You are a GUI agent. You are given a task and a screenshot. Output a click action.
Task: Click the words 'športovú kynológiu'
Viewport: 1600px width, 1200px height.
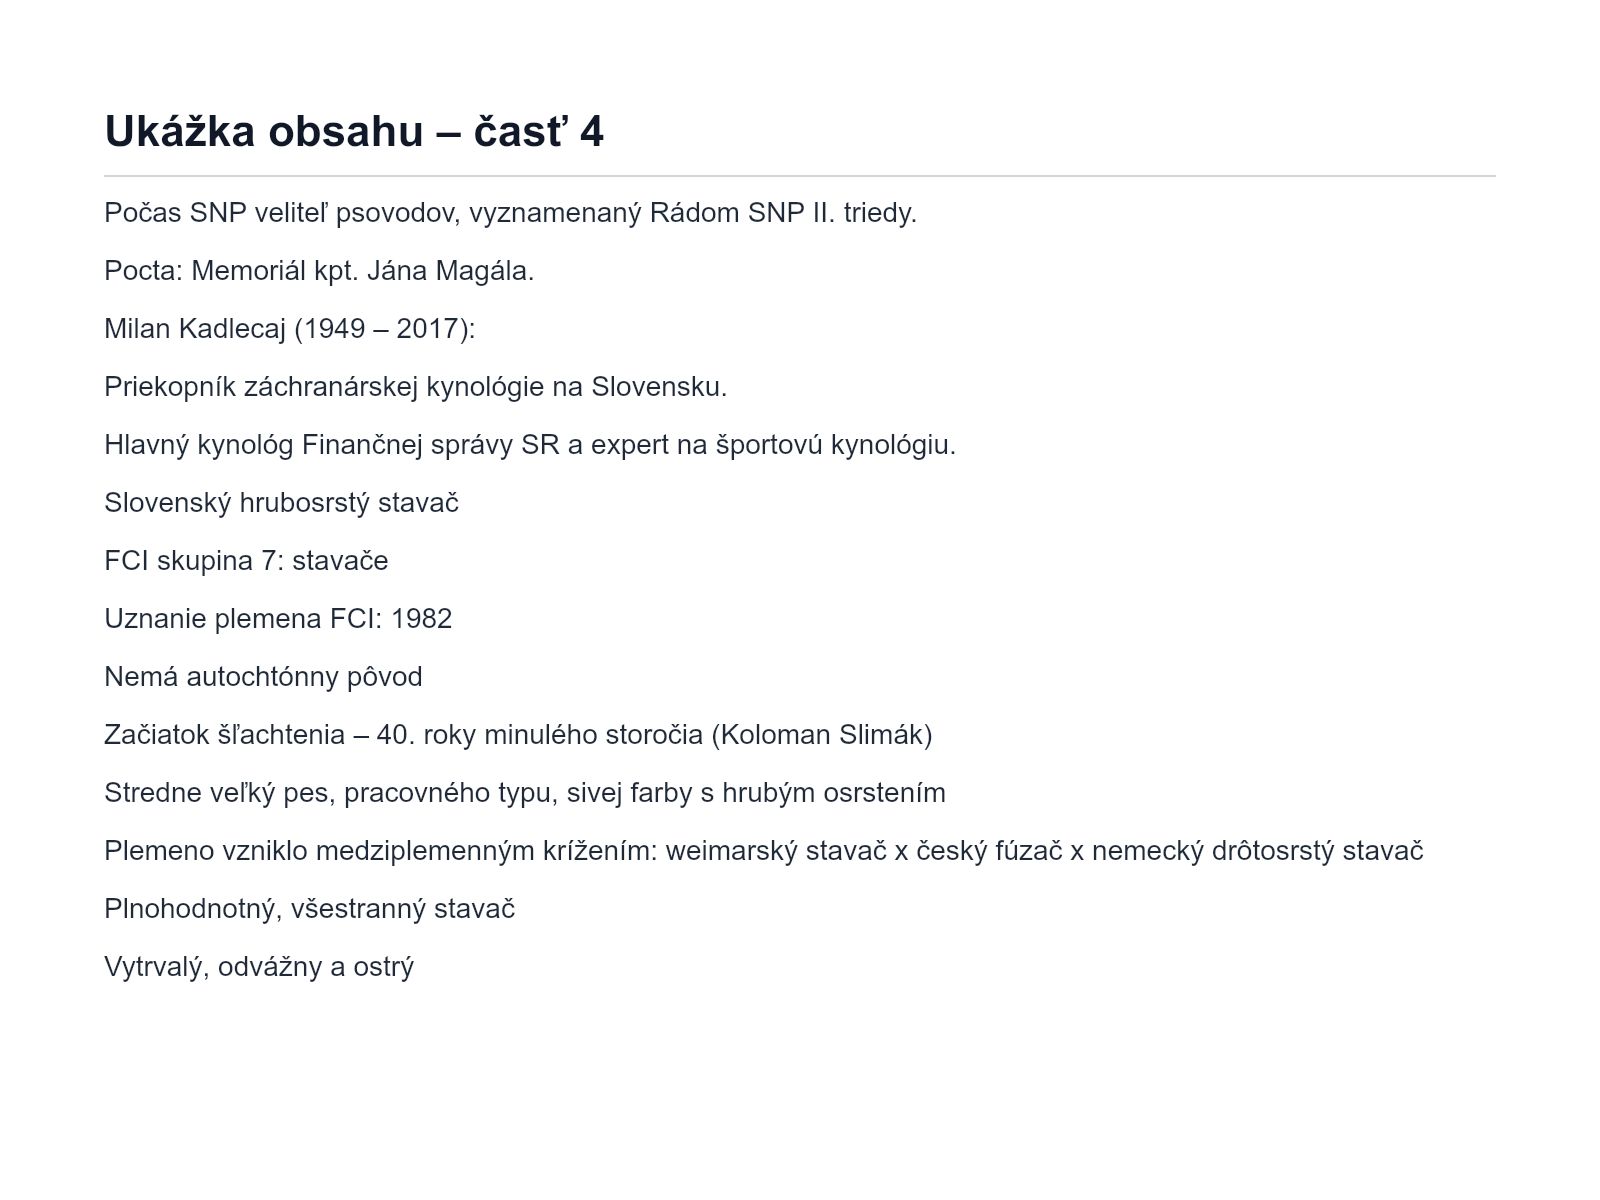pyautogui.click(x=835, y=445)
